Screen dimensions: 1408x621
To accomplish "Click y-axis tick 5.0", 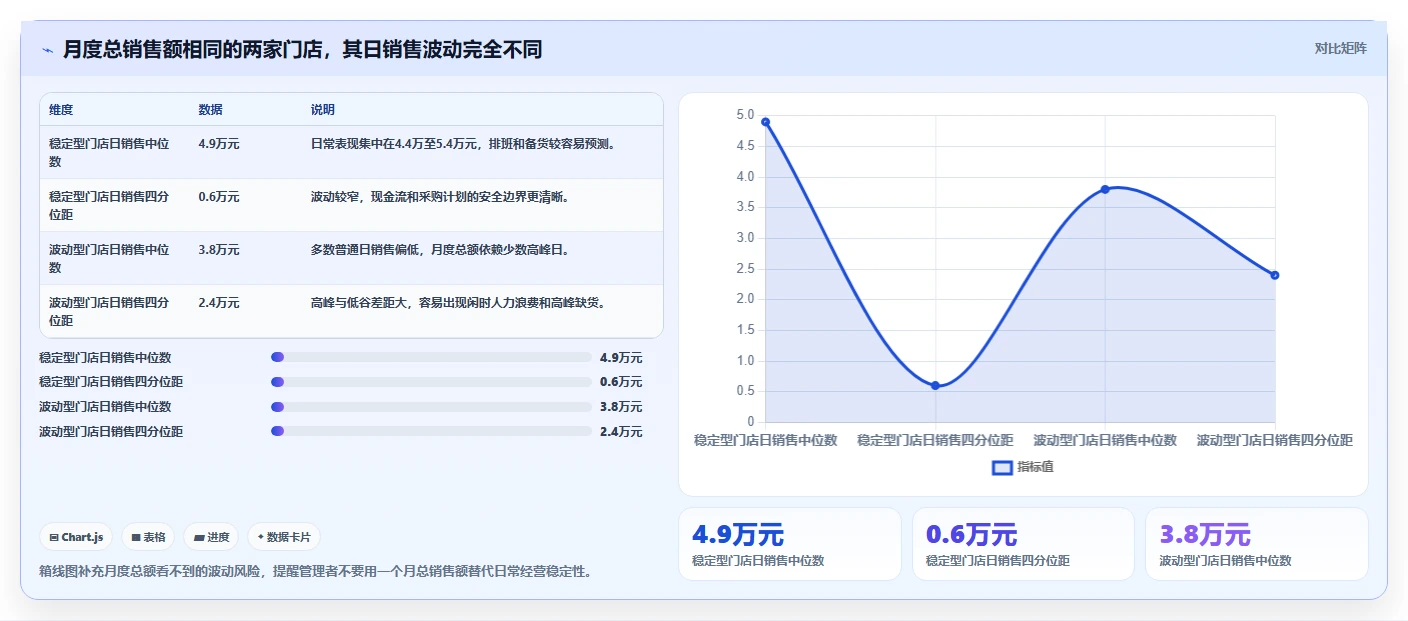I will pyautogui.click(x=745, y=115).
